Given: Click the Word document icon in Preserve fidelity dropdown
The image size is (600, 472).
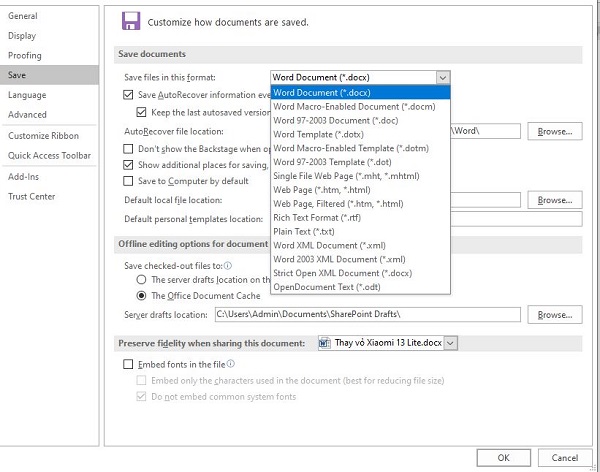Looking at the screenshot, I should coord(324,343).
